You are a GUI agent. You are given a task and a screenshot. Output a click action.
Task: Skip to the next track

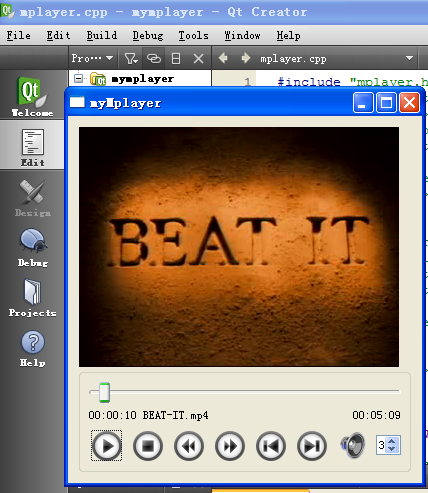click(312, 446)
